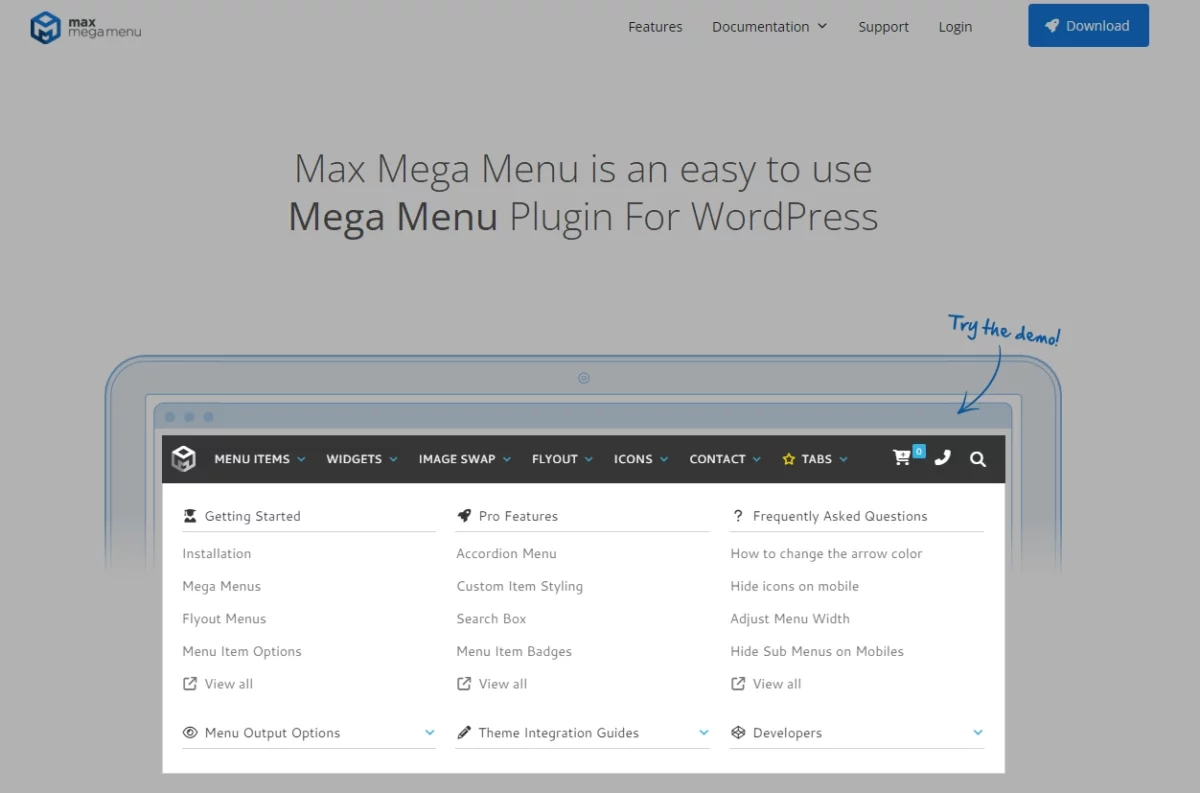Screen dimensions: 1200x793
Task: Click the cube logo in the demo menu bar
Action: pyautogui.click(x=183, y=459)
